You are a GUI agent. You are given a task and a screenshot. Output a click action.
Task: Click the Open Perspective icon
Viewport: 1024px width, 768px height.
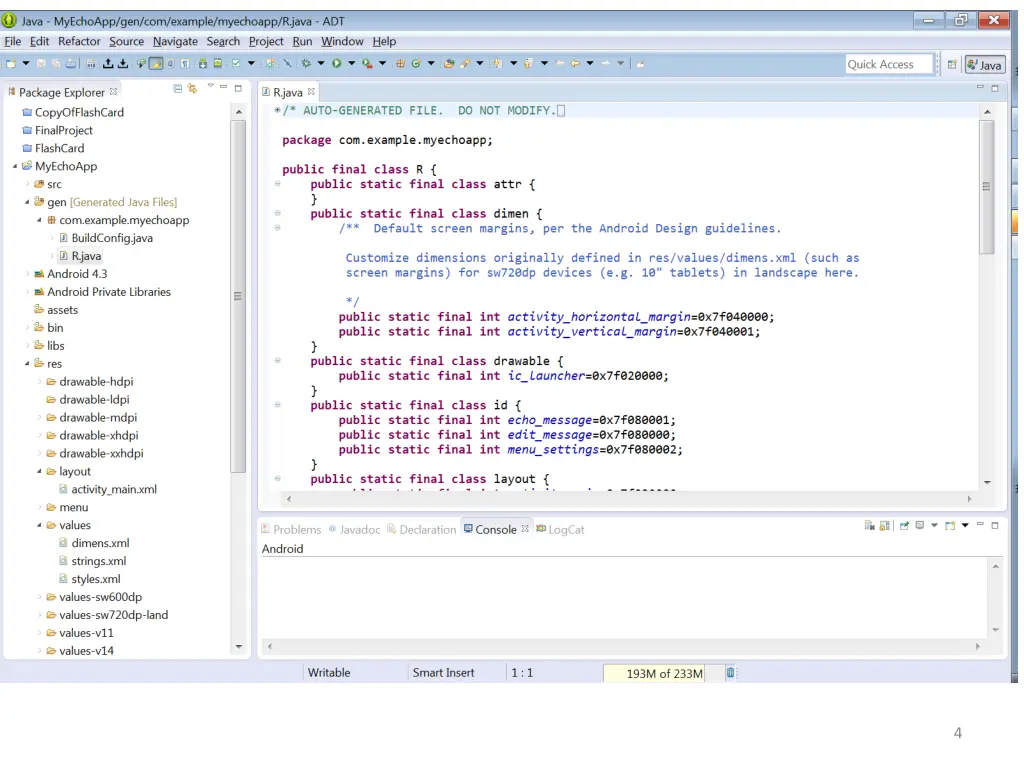pyautogui.click(x=952, y=64)
